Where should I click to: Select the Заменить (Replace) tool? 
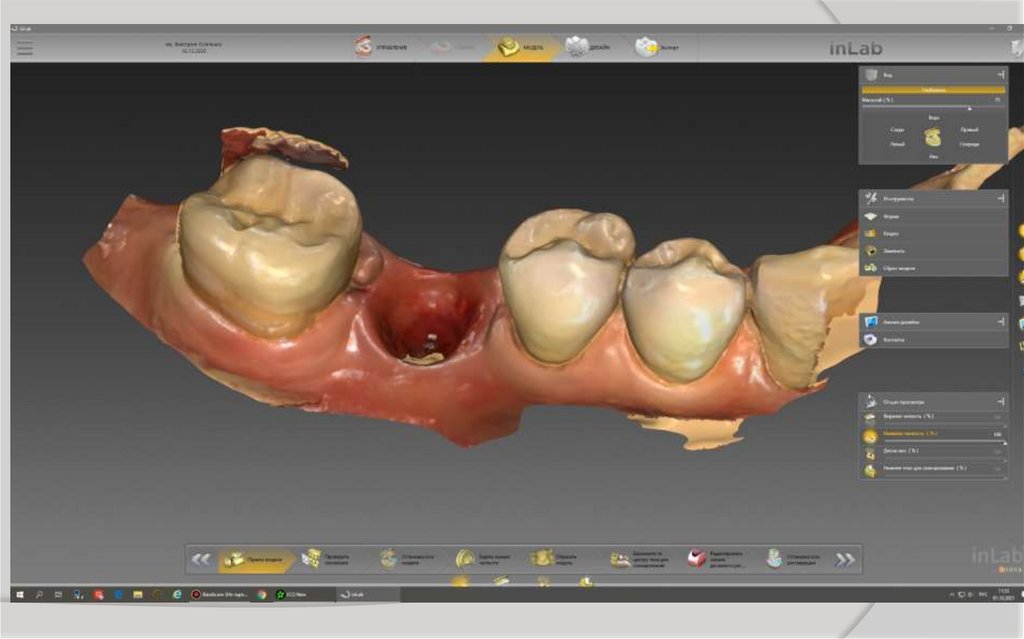(933, 251)
